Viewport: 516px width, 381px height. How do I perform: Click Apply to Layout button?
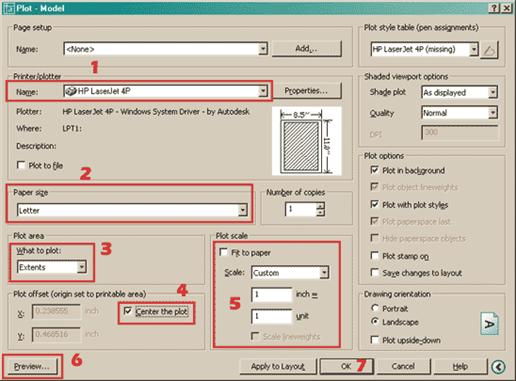(x=278, y=366)
